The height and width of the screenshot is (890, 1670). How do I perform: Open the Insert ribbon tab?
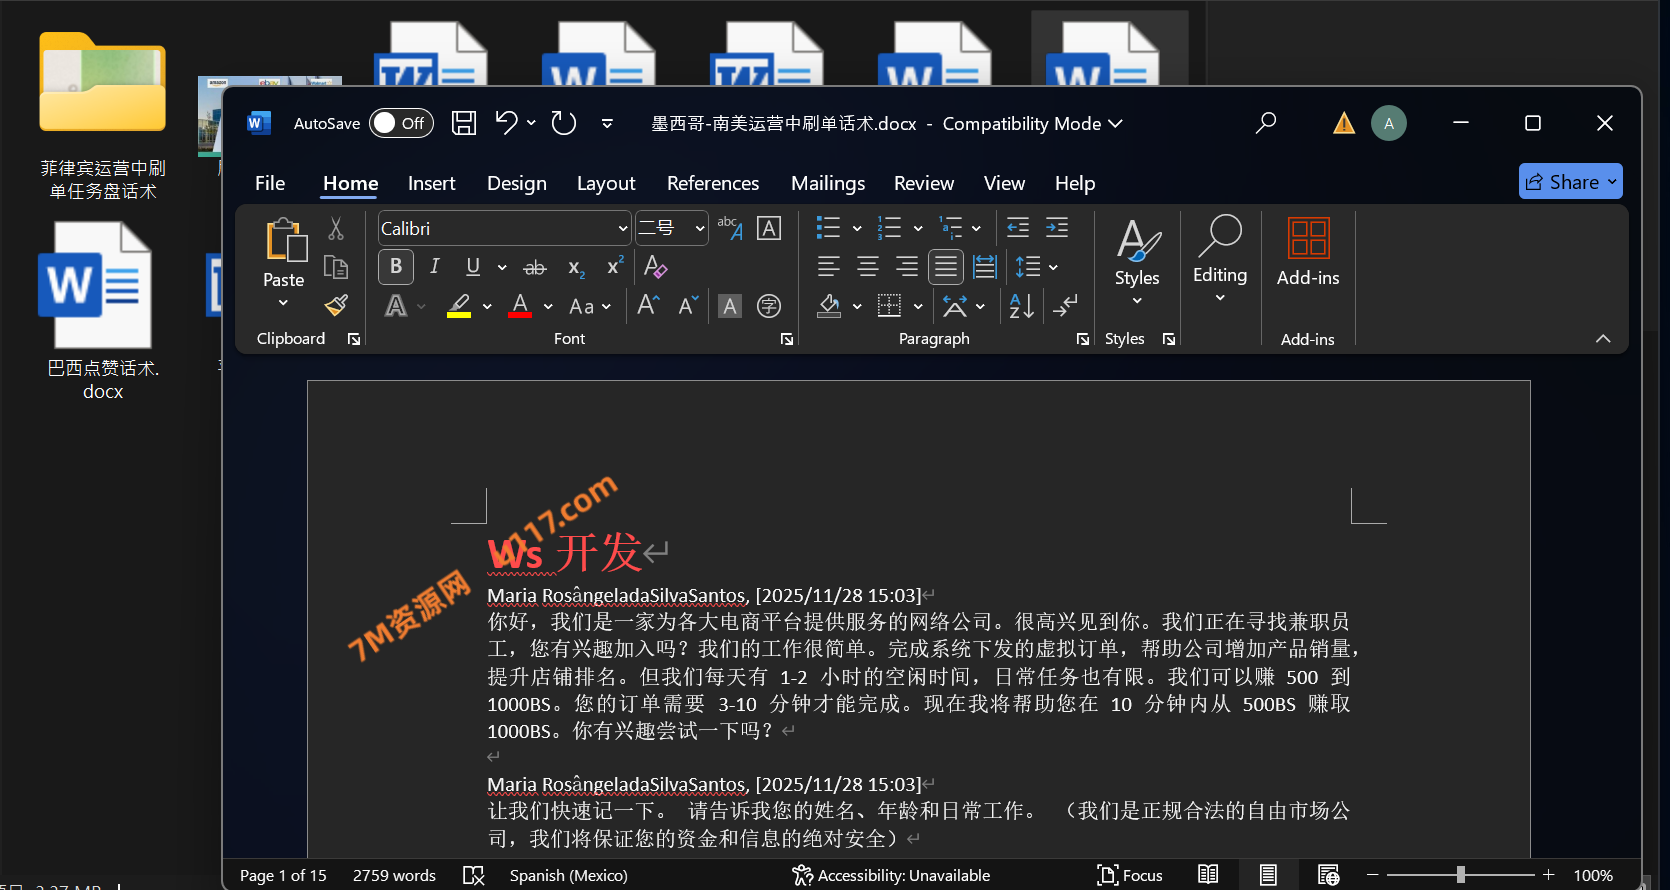(431, 183)
